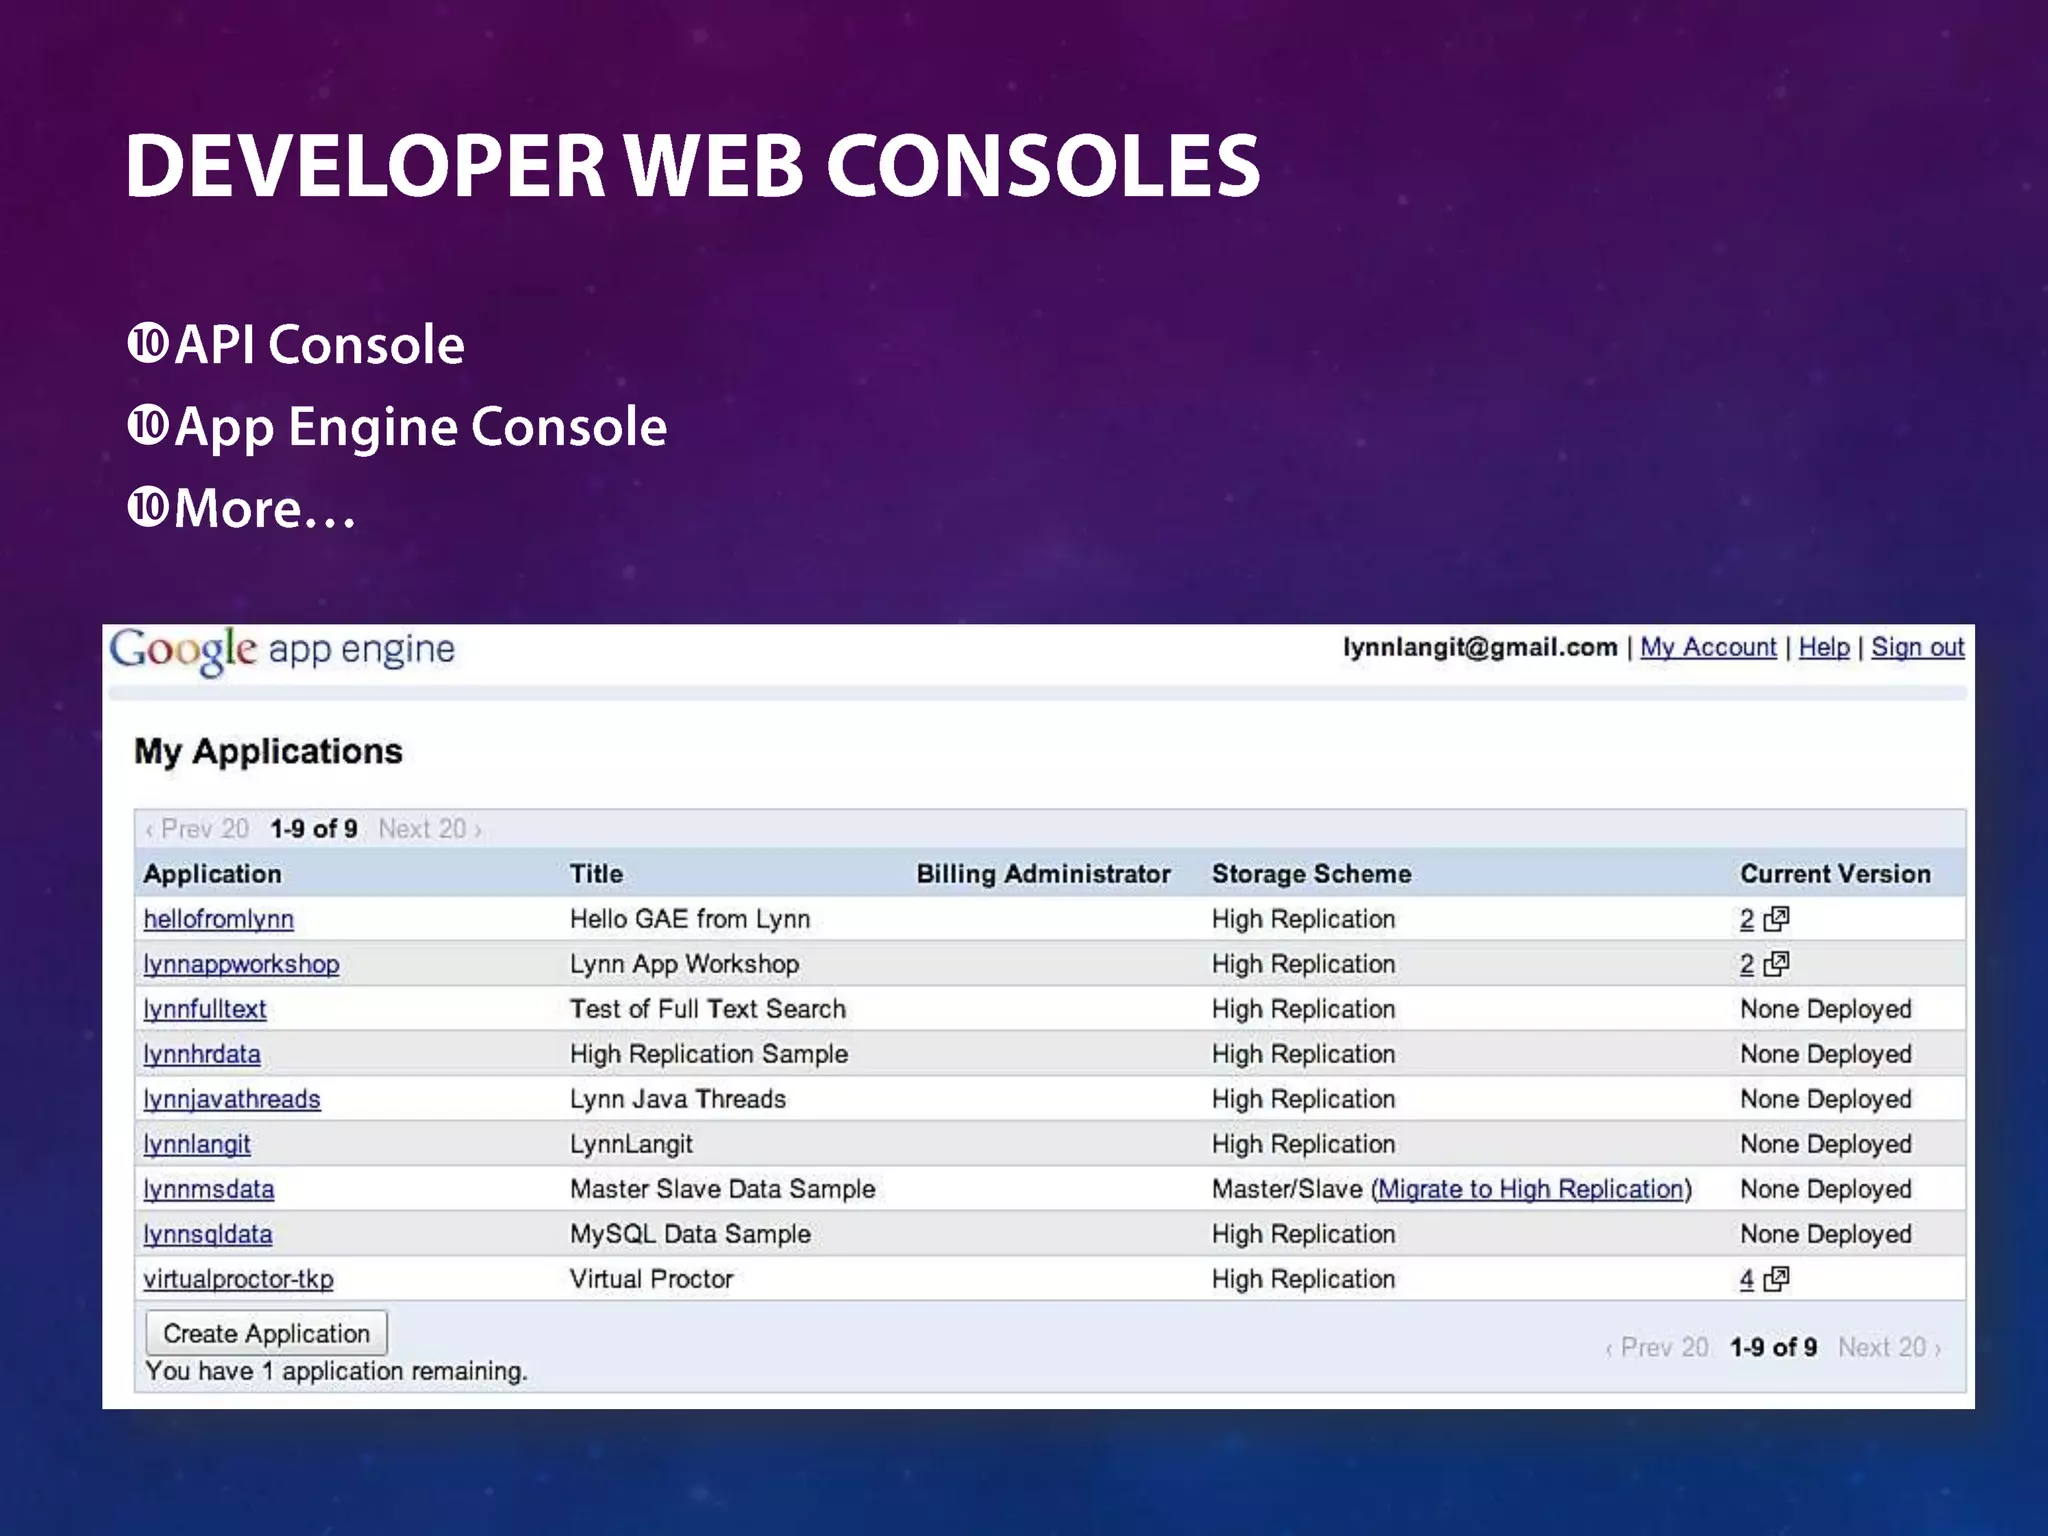
Task: Click Migrate to High Replication link
Action: pos(1531,1189)
